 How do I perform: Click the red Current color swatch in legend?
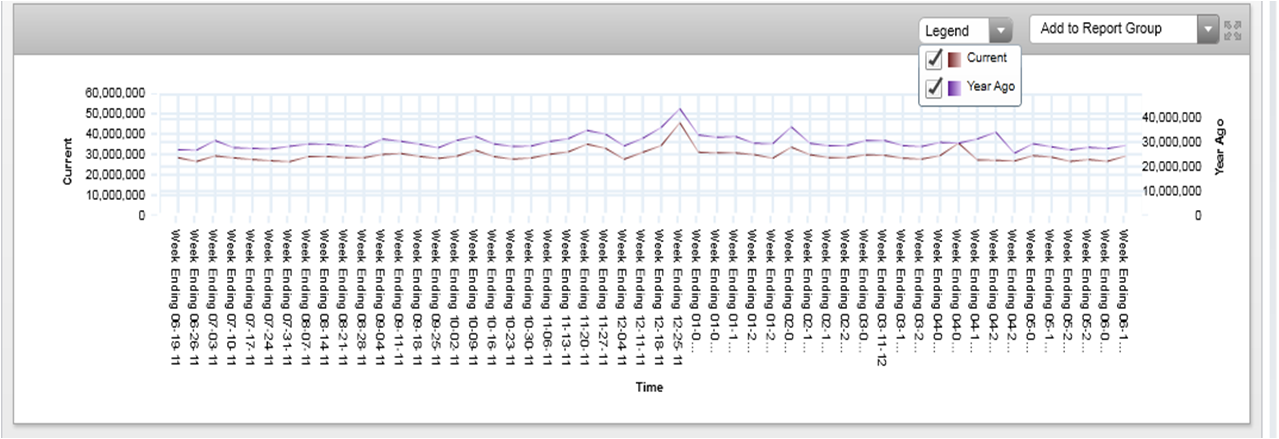pos(955,59)
